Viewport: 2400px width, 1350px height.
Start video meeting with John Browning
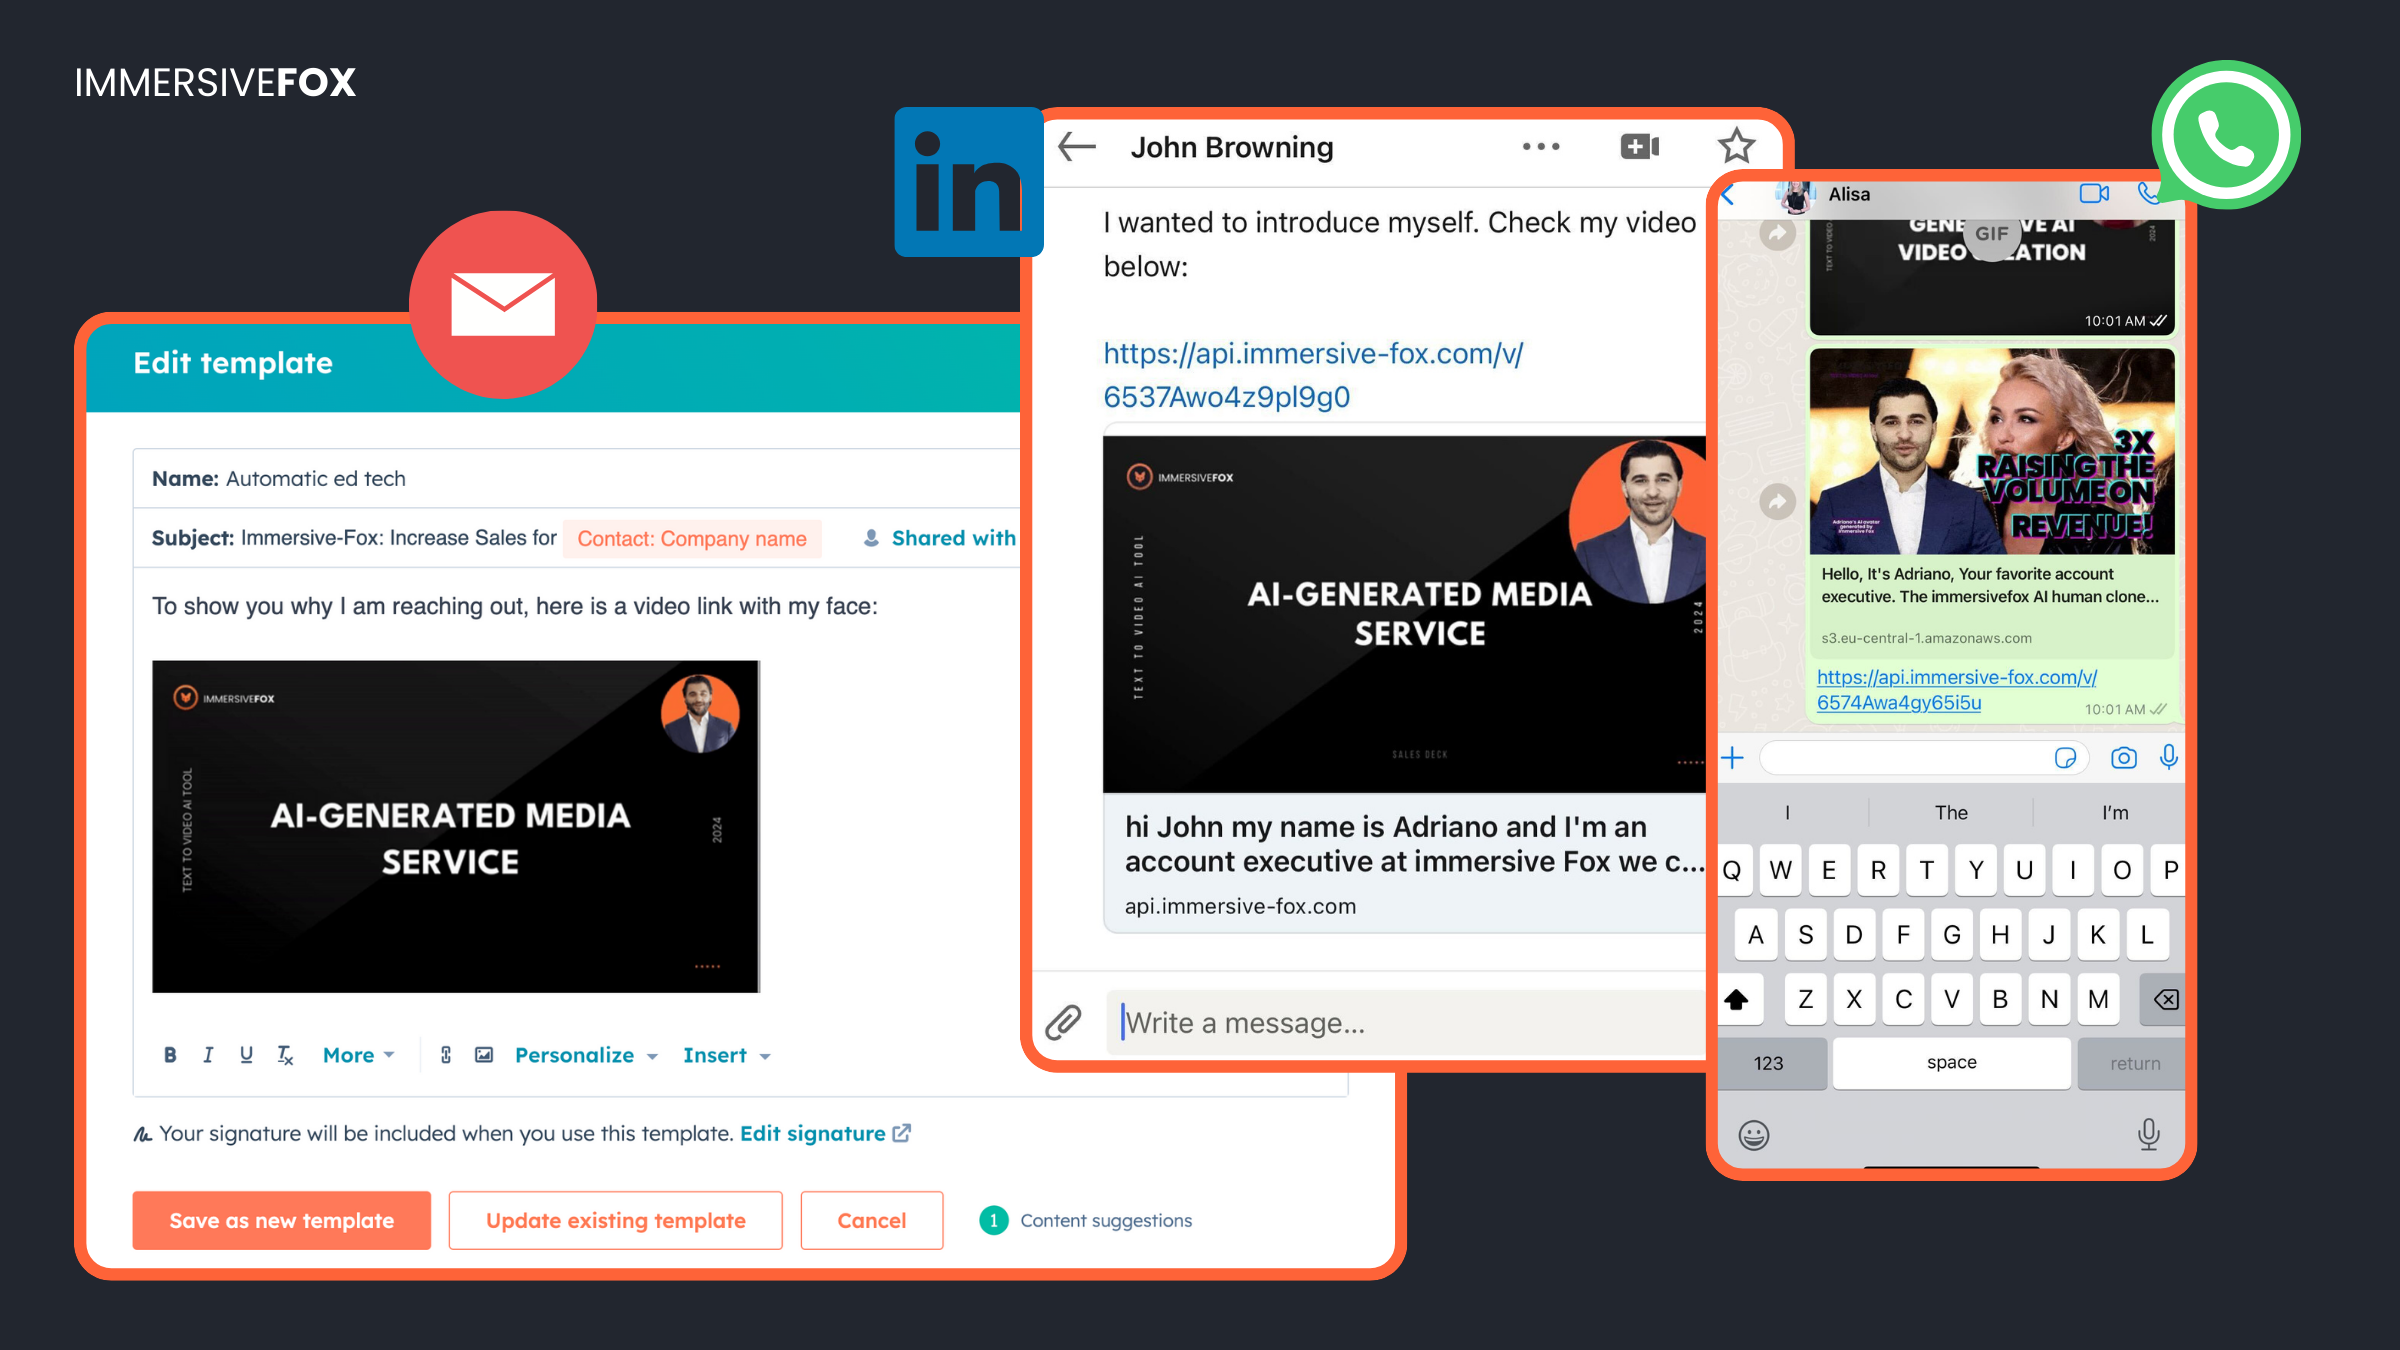pyautogui.click(x=1639, y=147)
